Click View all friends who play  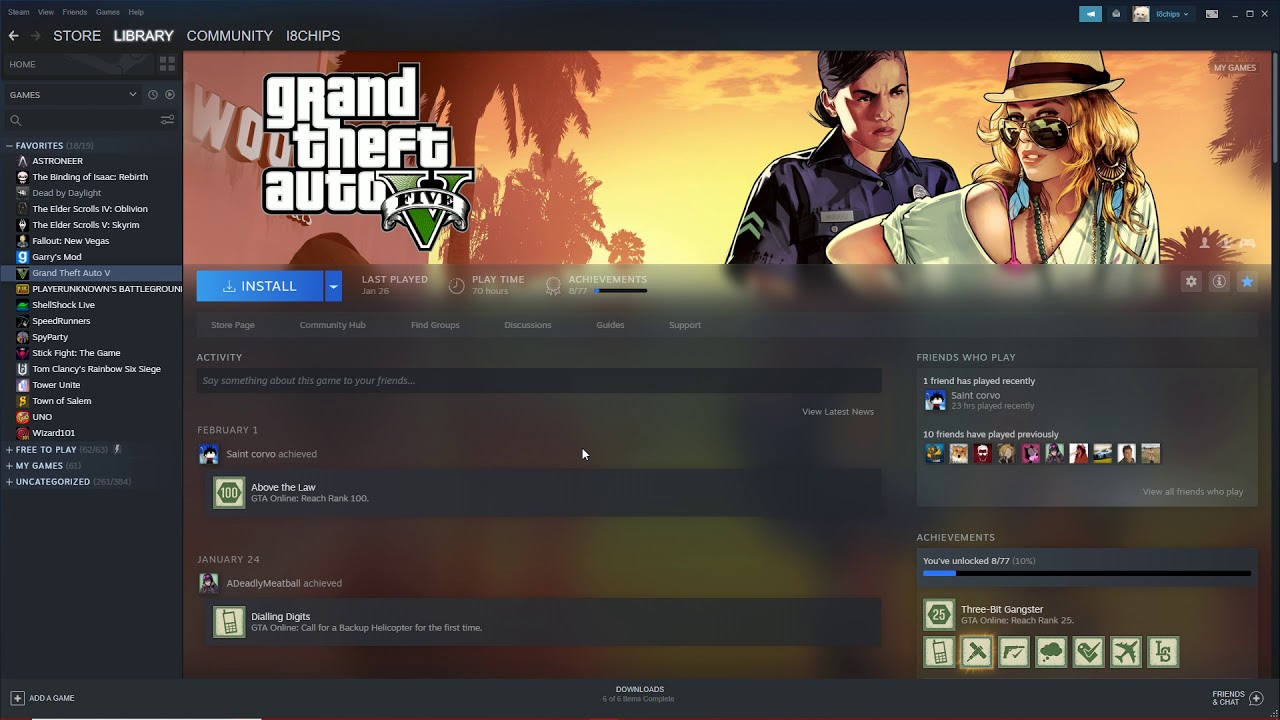[1193, 492]
